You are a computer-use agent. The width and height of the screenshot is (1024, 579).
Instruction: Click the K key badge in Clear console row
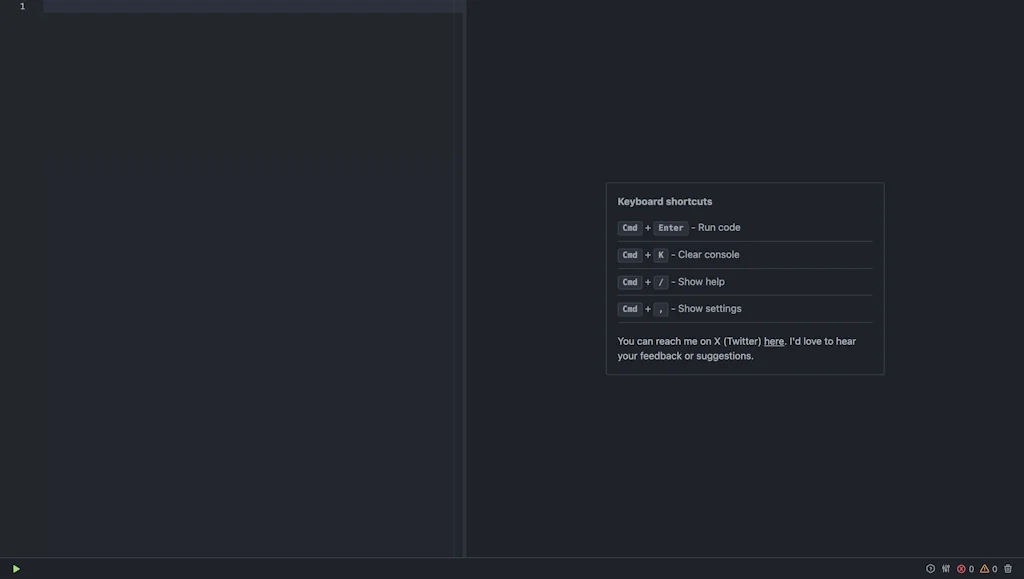[660, 254]
